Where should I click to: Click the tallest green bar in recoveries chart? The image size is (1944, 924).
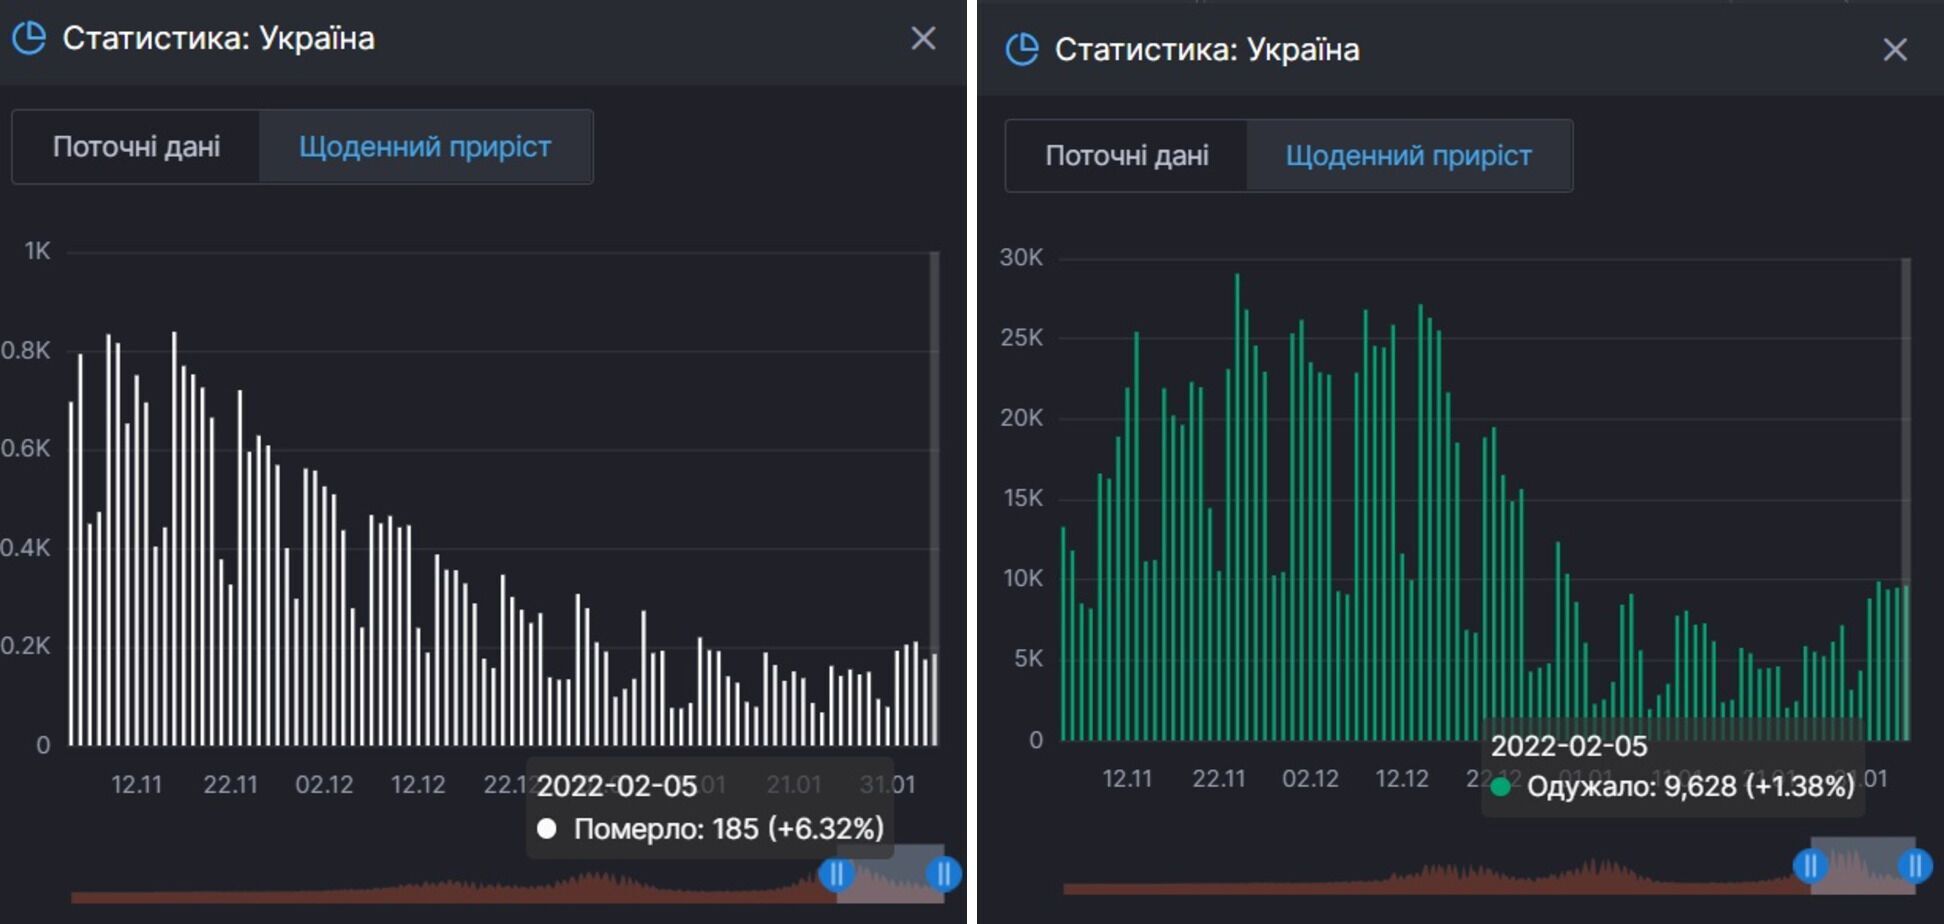(x=1237, y=508)
